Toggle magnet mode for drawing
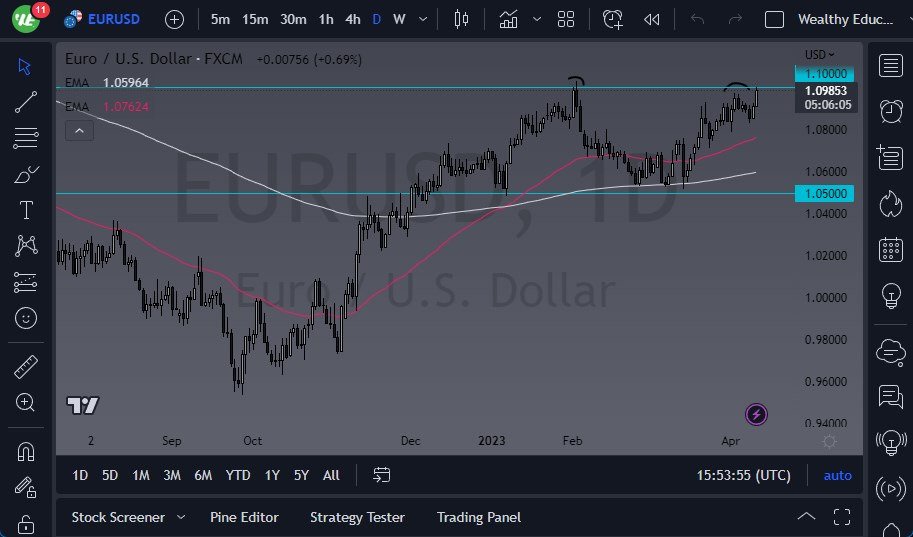The image size is (913, 537). tap(26, 451)
